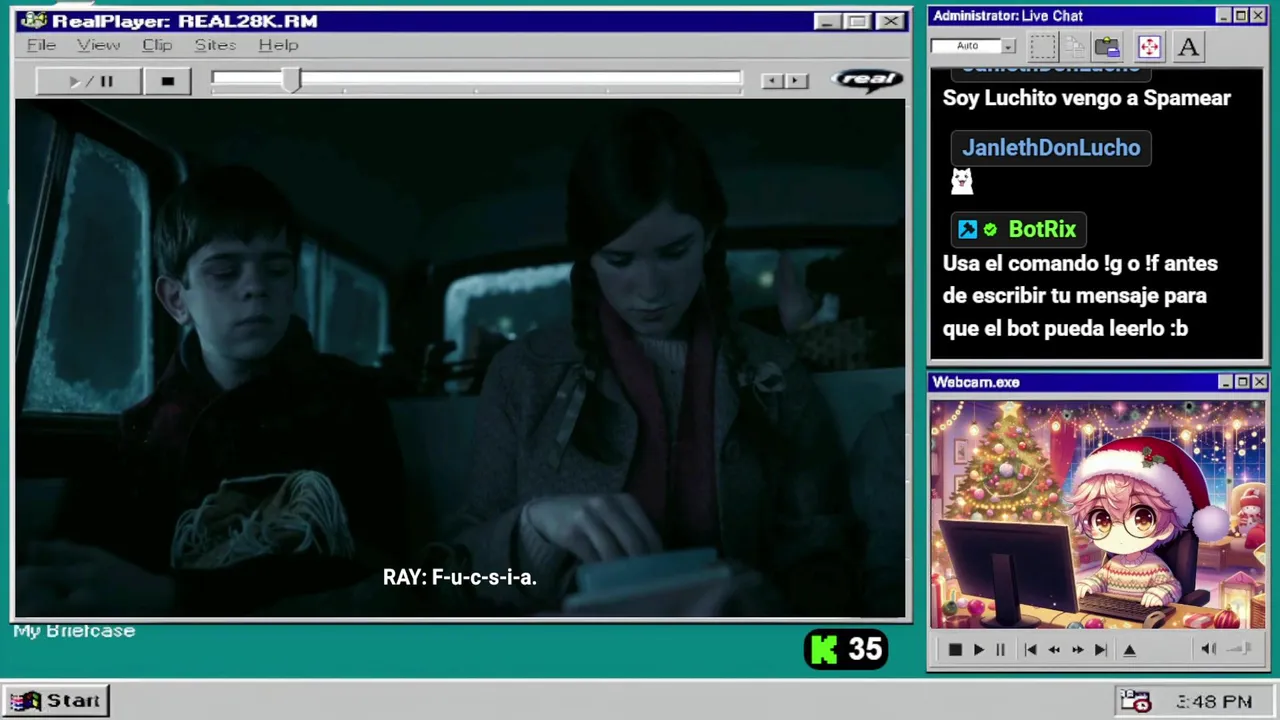Click the rewind button in Webcam.exe
Image resolution: width=1280 pixels, height=720 pixels.
point(1053,650)
